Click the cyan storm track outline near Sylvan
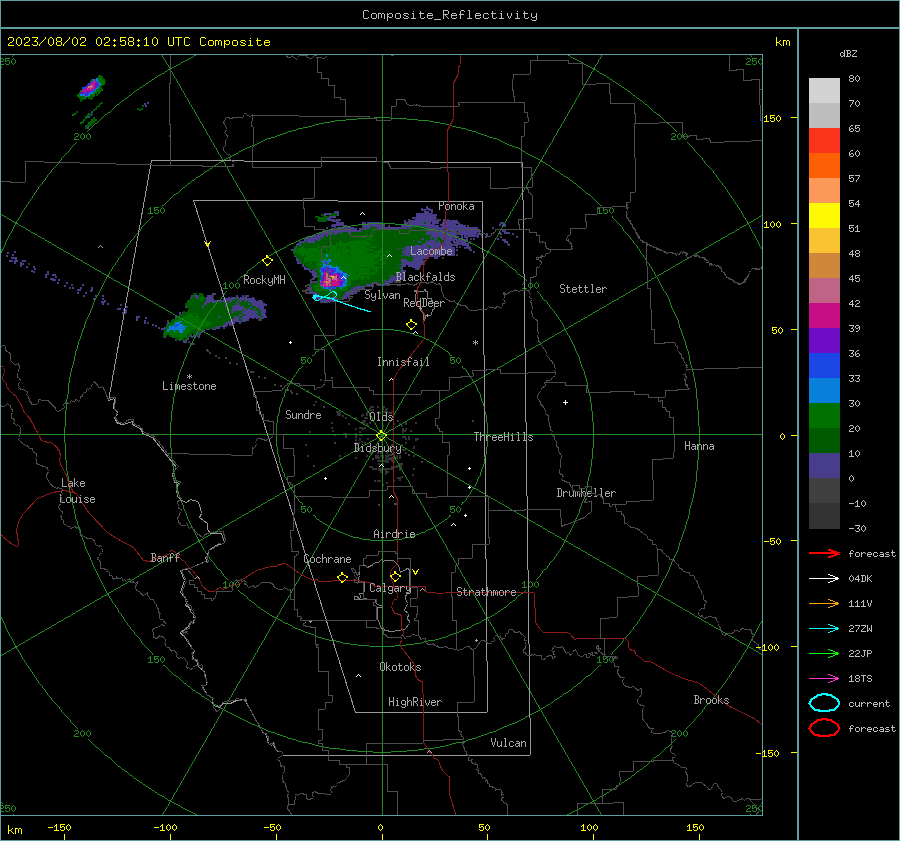900x841 pixels. [x=326, y=296]
